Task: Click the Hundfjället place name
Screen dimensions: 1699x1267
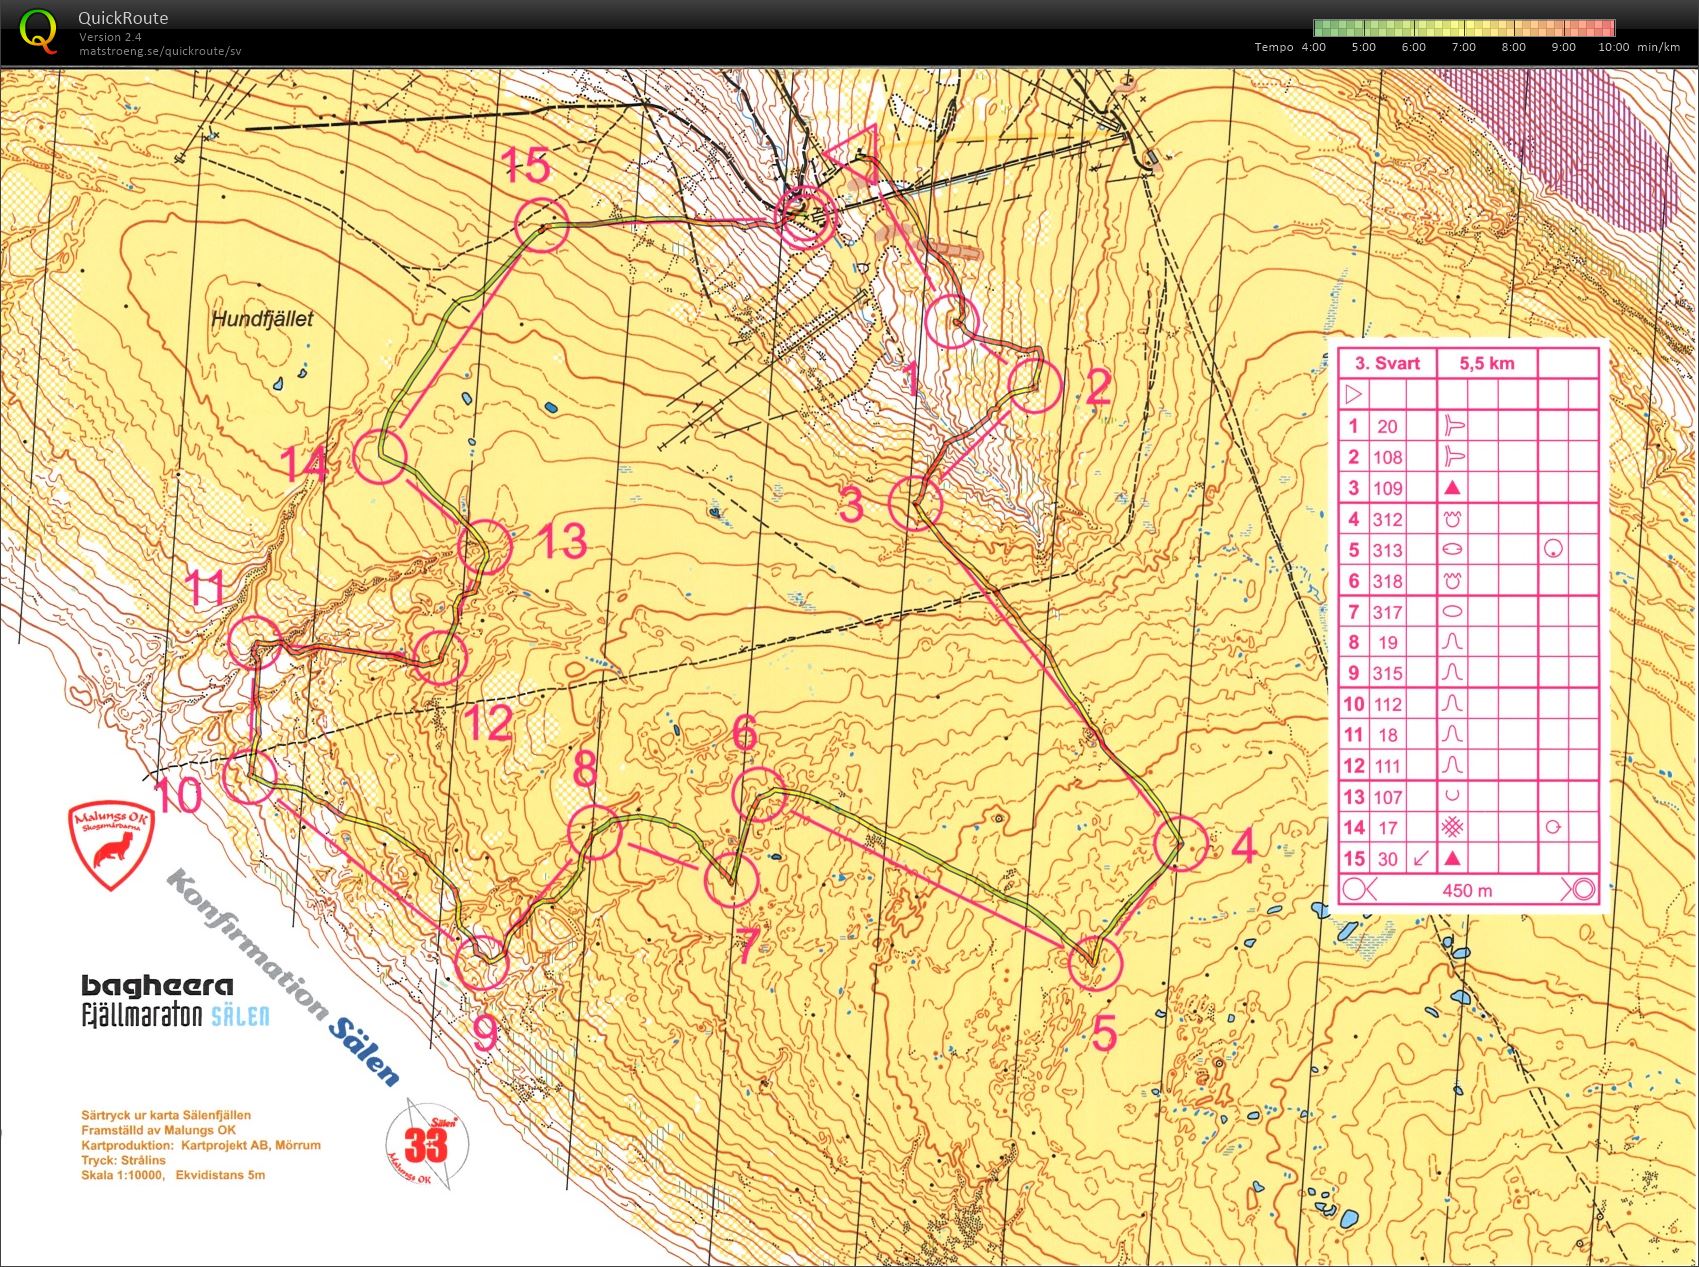Action: pos(262,319)
